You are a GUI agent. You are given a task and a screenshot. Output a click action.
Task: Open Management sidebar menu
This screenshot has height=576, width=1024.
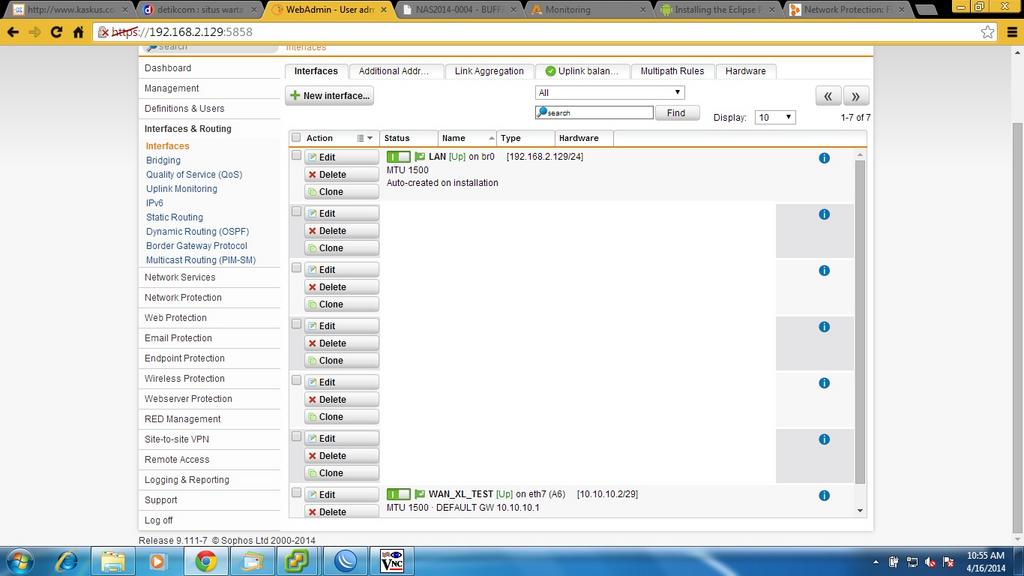click(172, 88)
